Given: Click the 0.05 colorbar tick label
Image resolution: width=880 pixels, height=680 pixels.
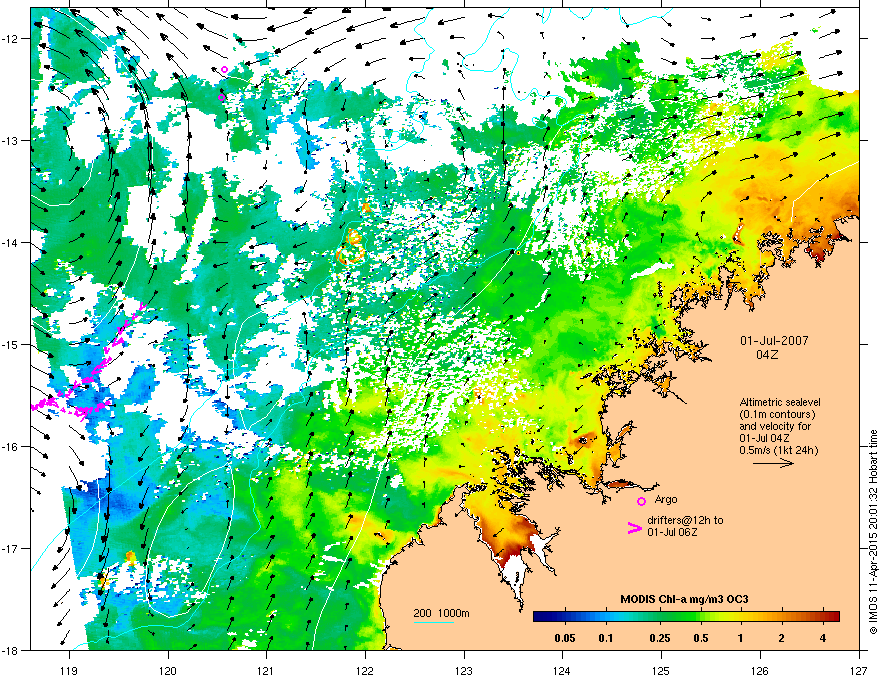Looking at the screenshot, I should pos(565,638).
